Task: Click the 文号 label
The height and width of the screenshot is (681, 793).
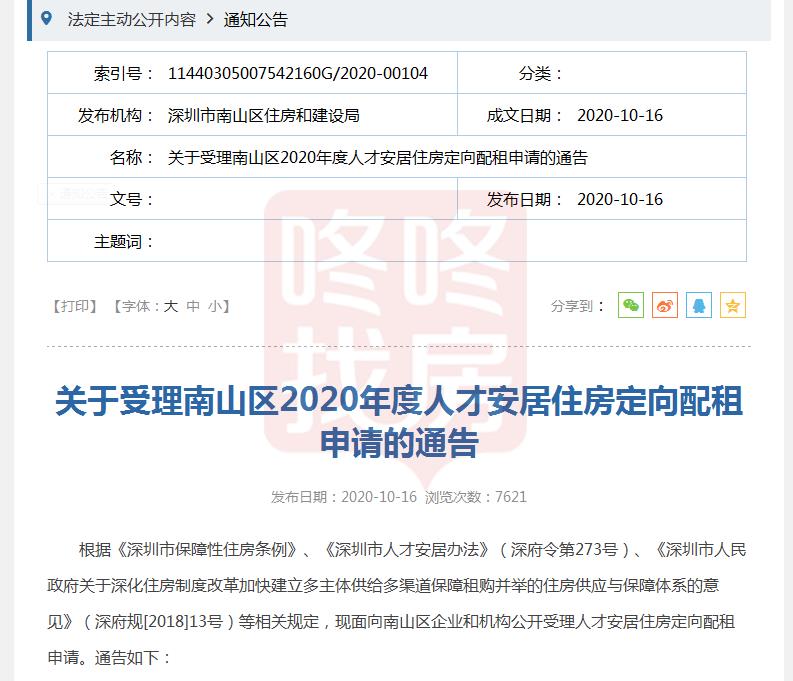Action: [131, 199]
